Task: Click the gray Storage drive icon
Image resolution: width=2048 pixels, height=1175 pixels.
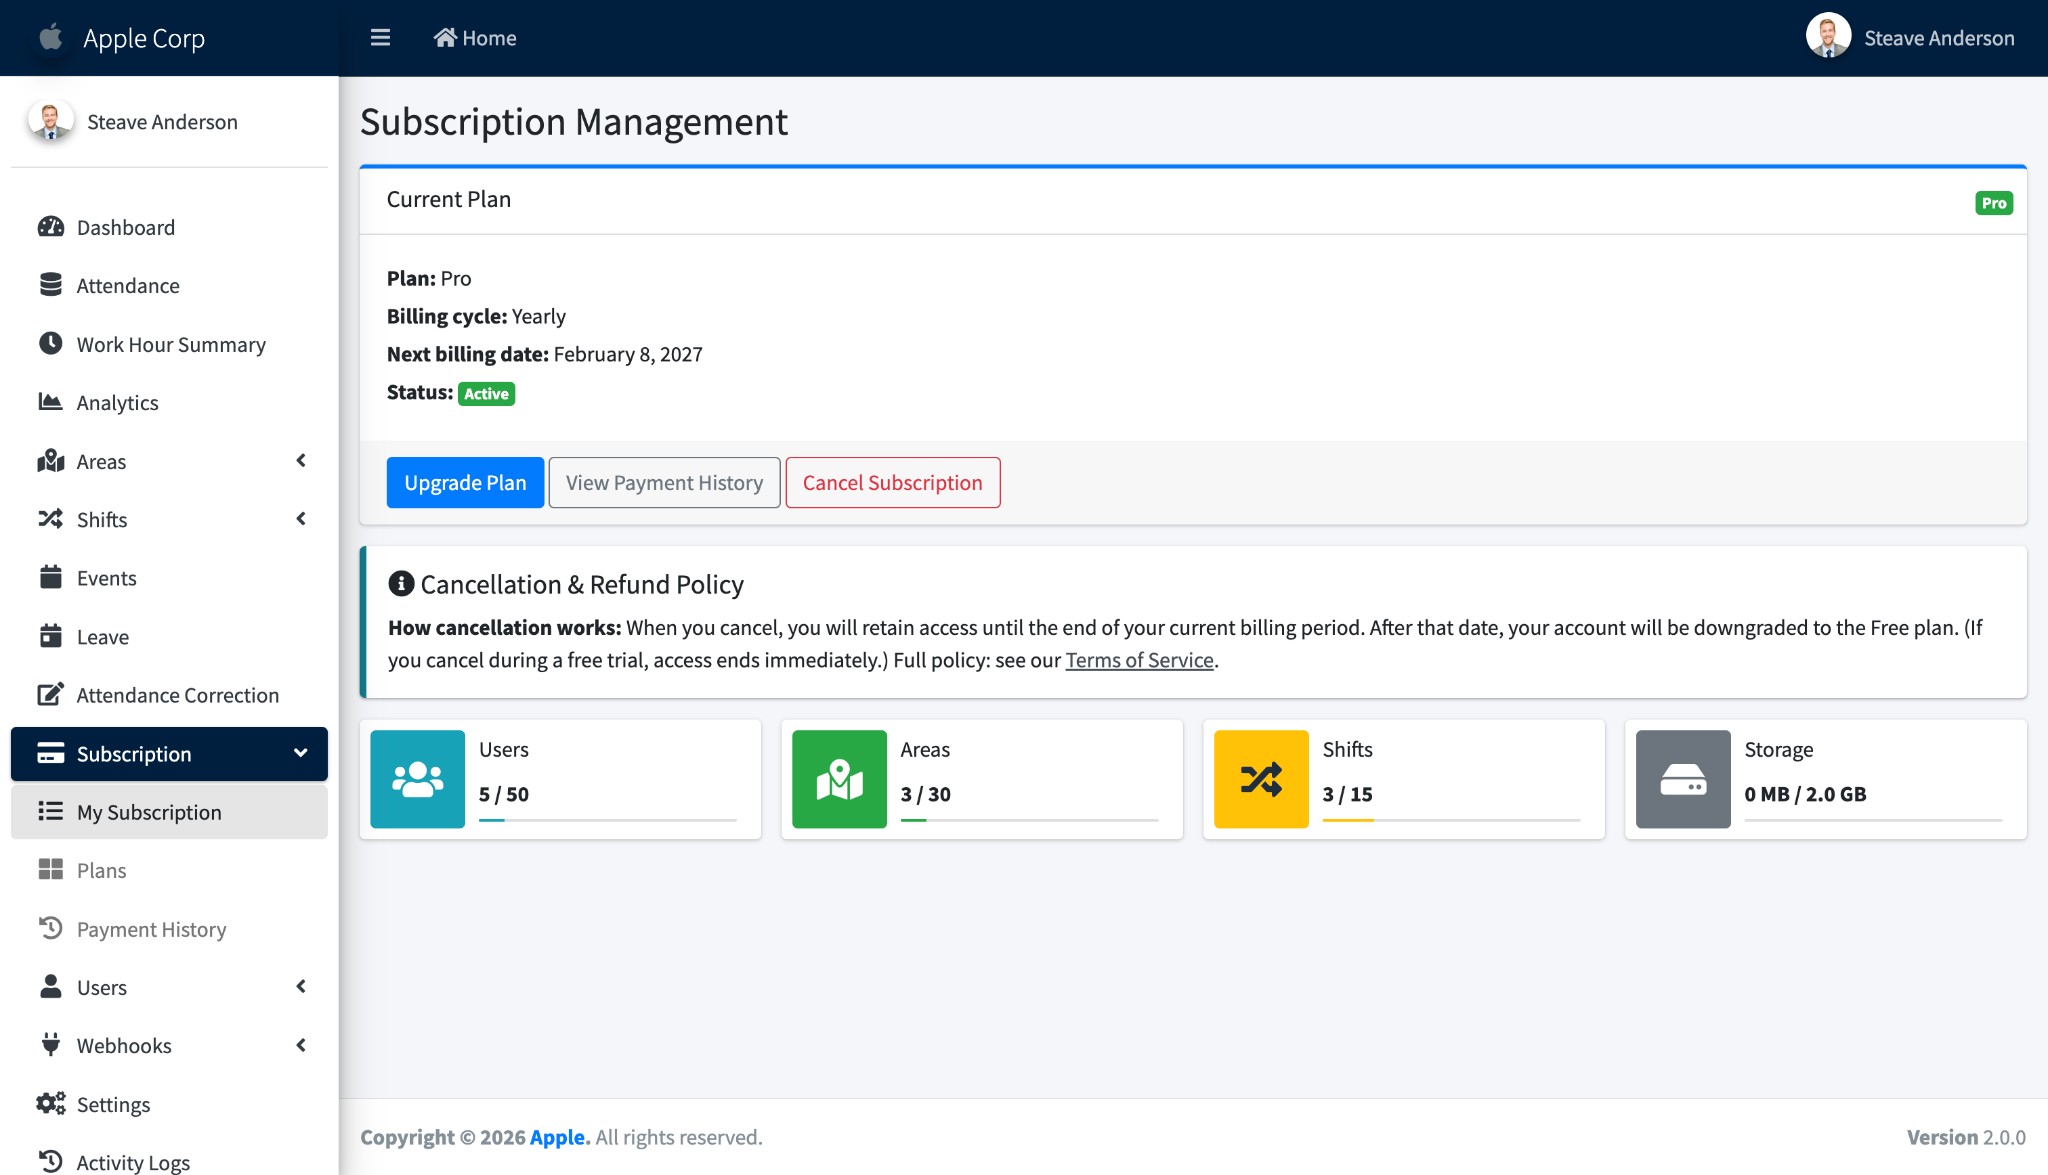Action: click(1683, 779)
